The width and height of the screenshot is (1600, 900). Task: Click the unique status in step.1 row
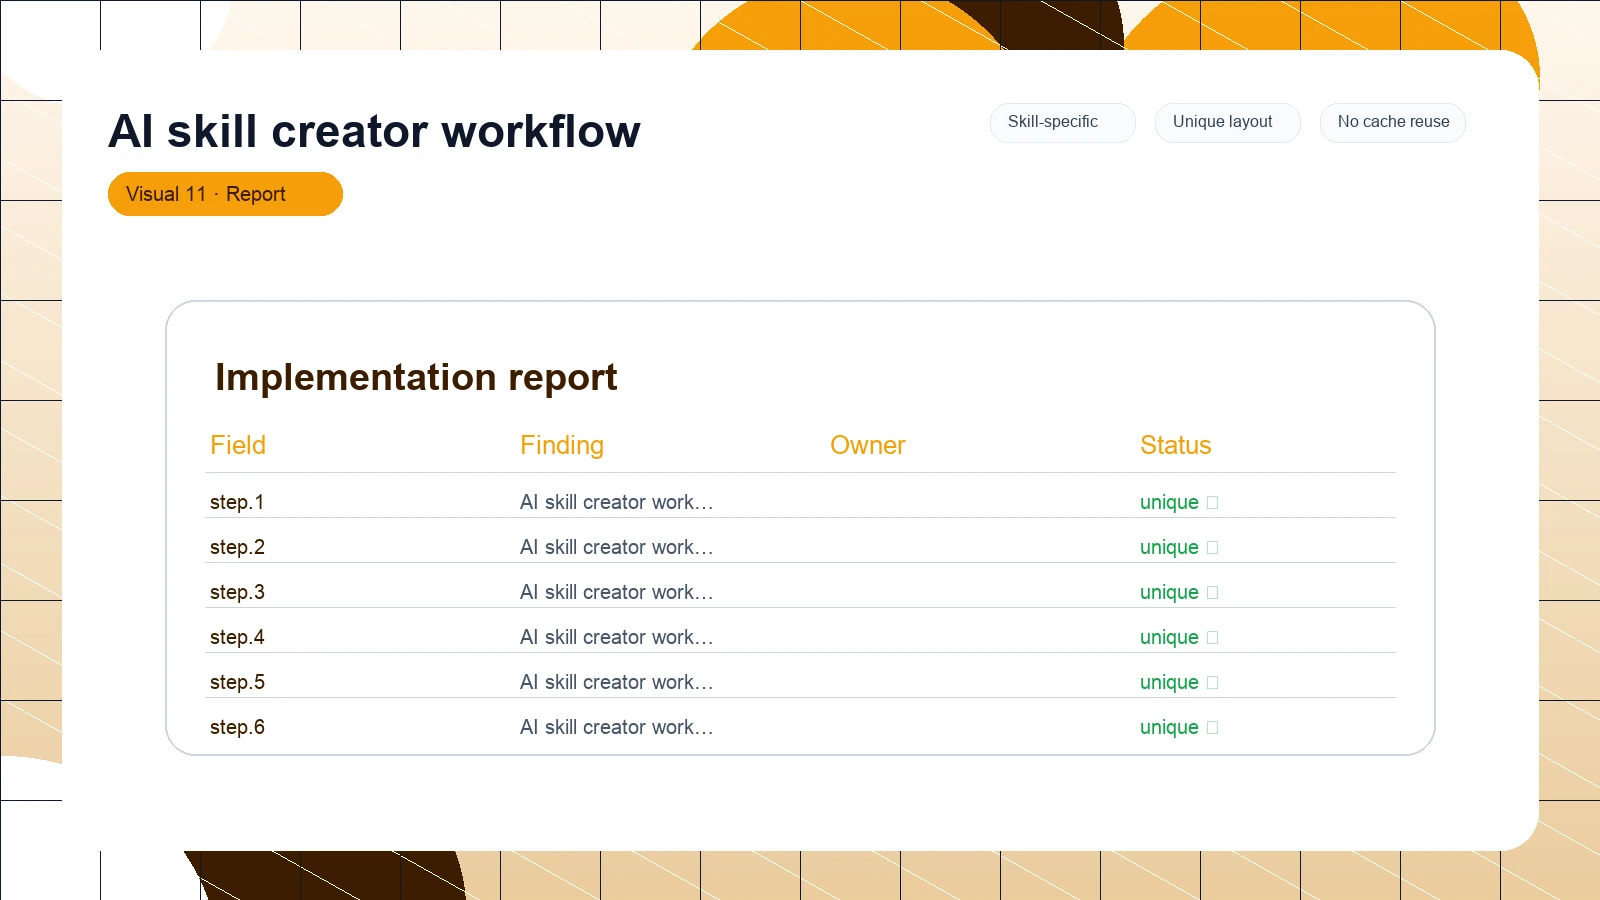(1169, 502)
